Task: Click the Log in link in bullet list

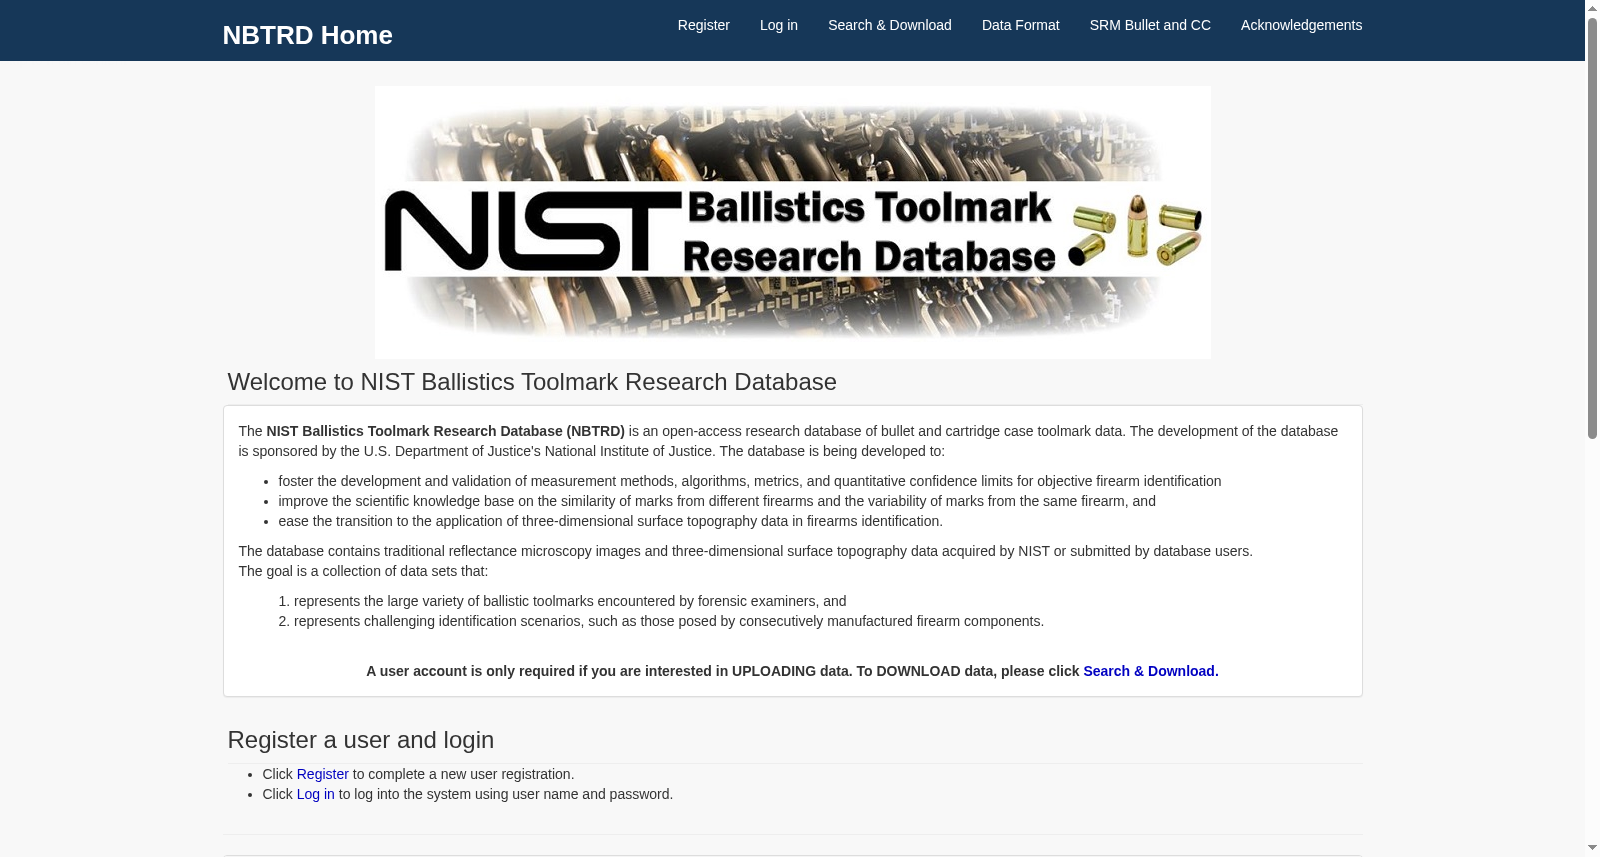Action: [315, 794]
